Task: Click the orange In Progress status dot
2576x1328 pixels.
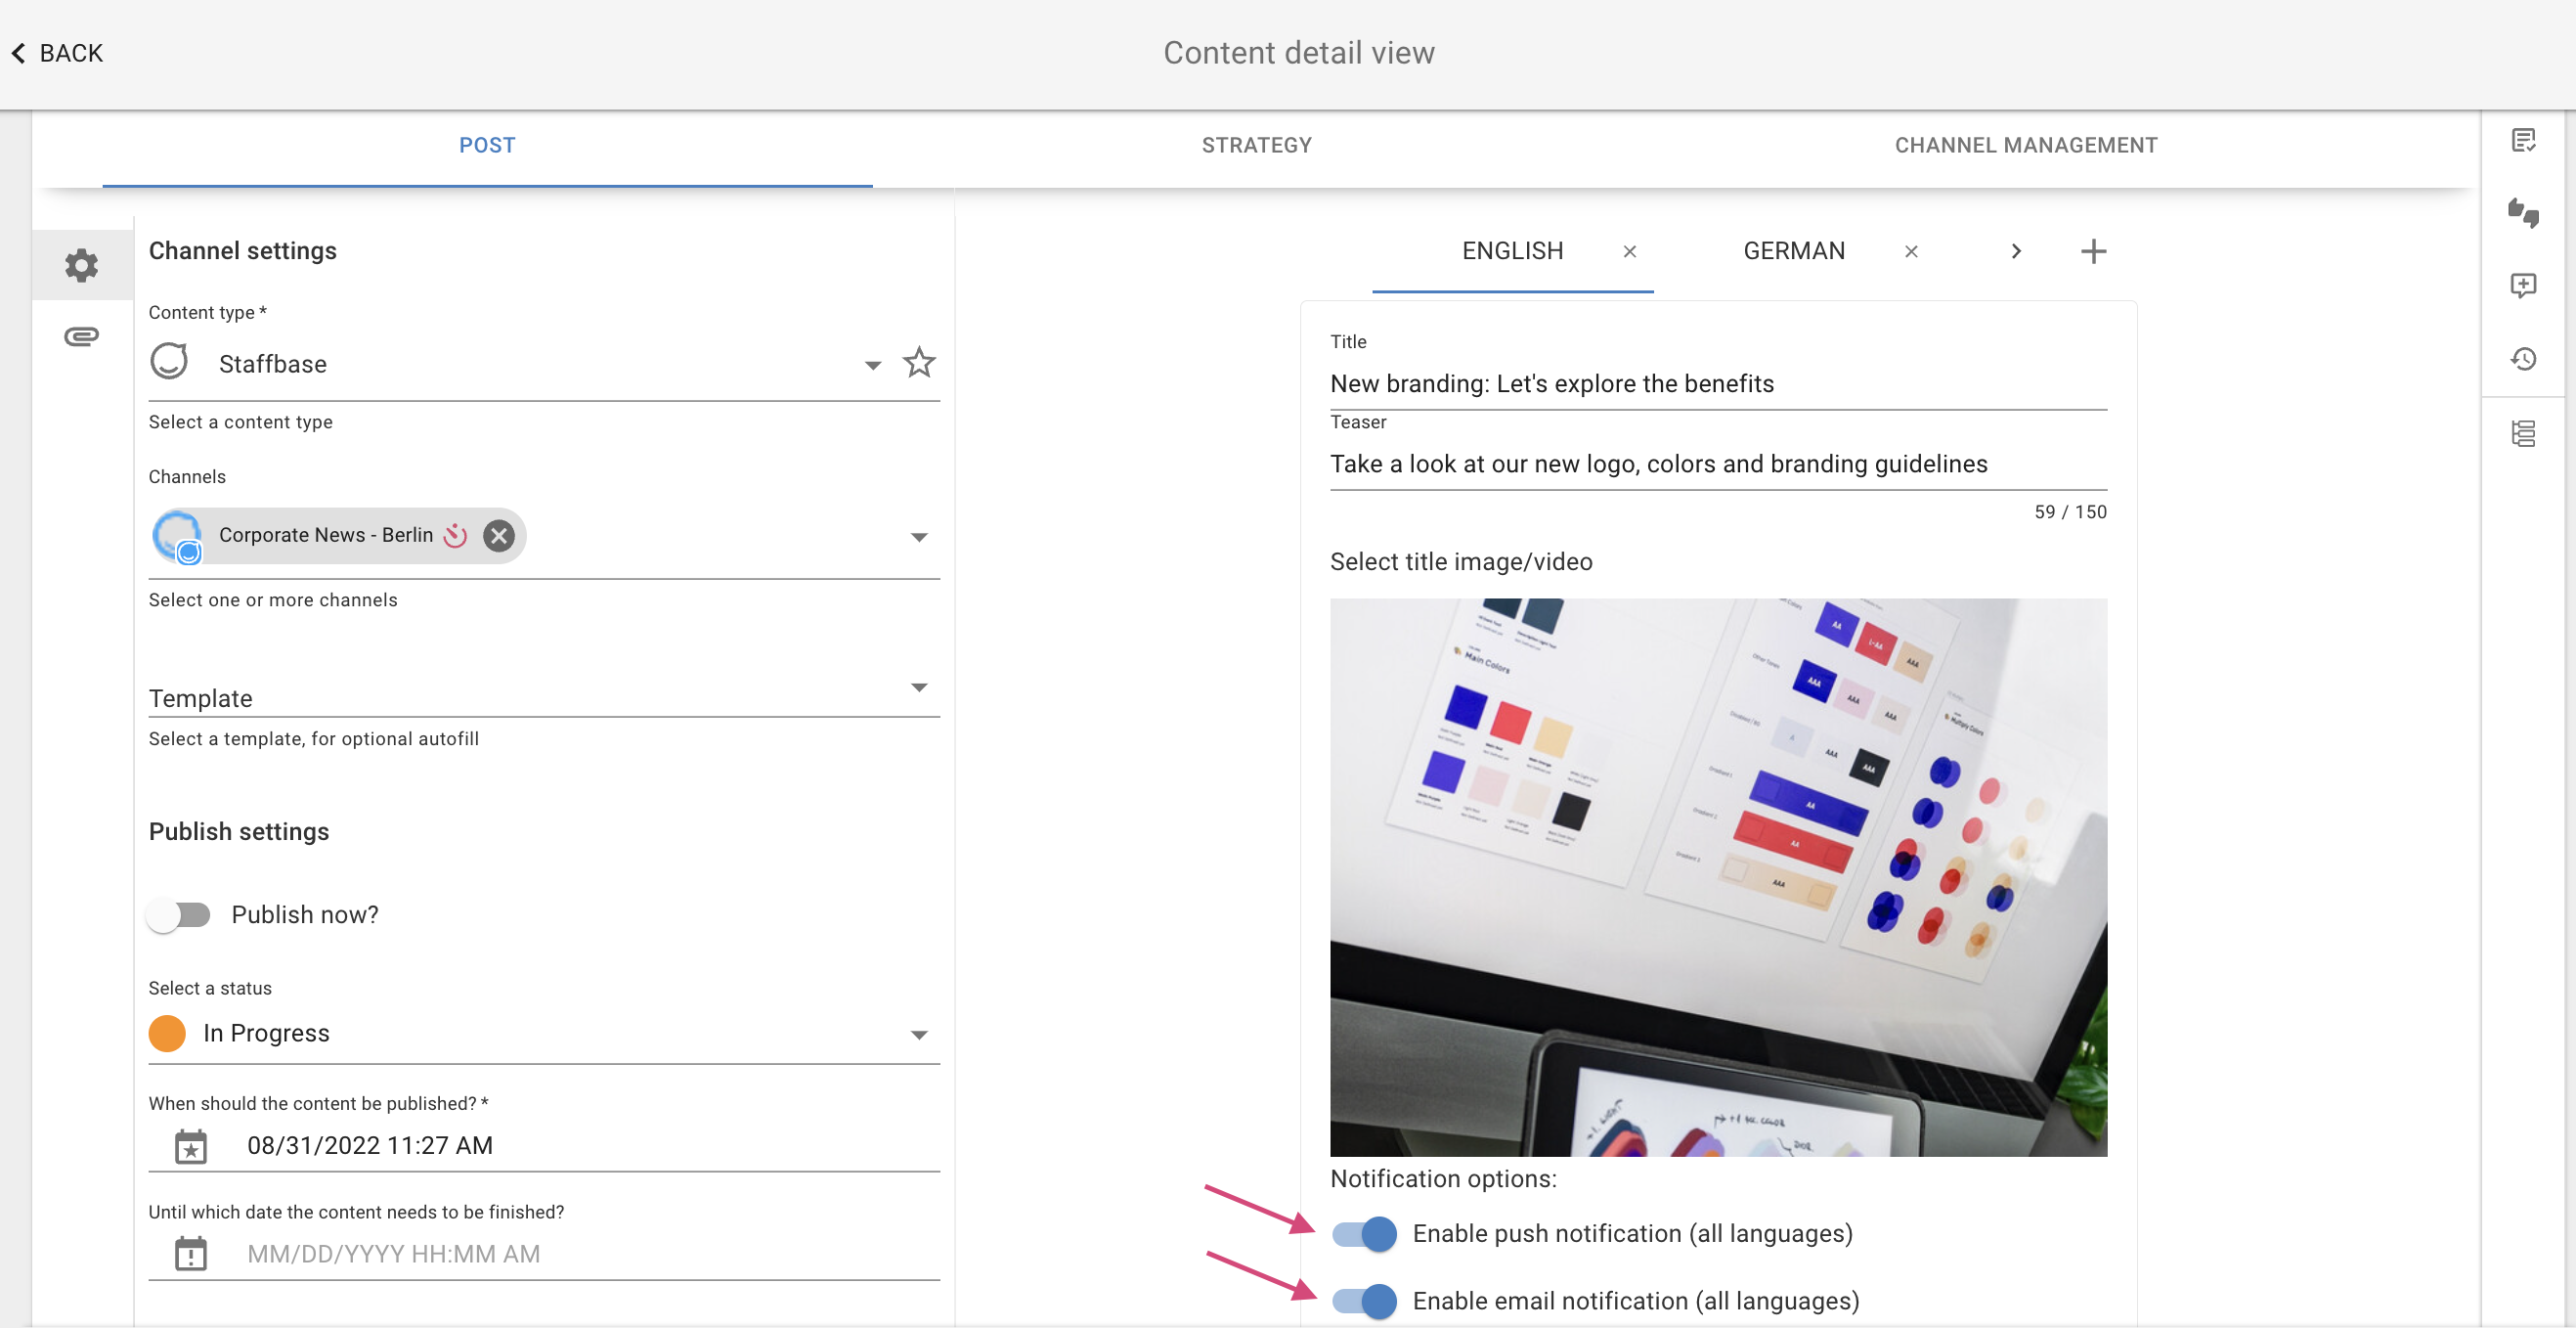Action: pyautogui.click(x=167, y=1033)
